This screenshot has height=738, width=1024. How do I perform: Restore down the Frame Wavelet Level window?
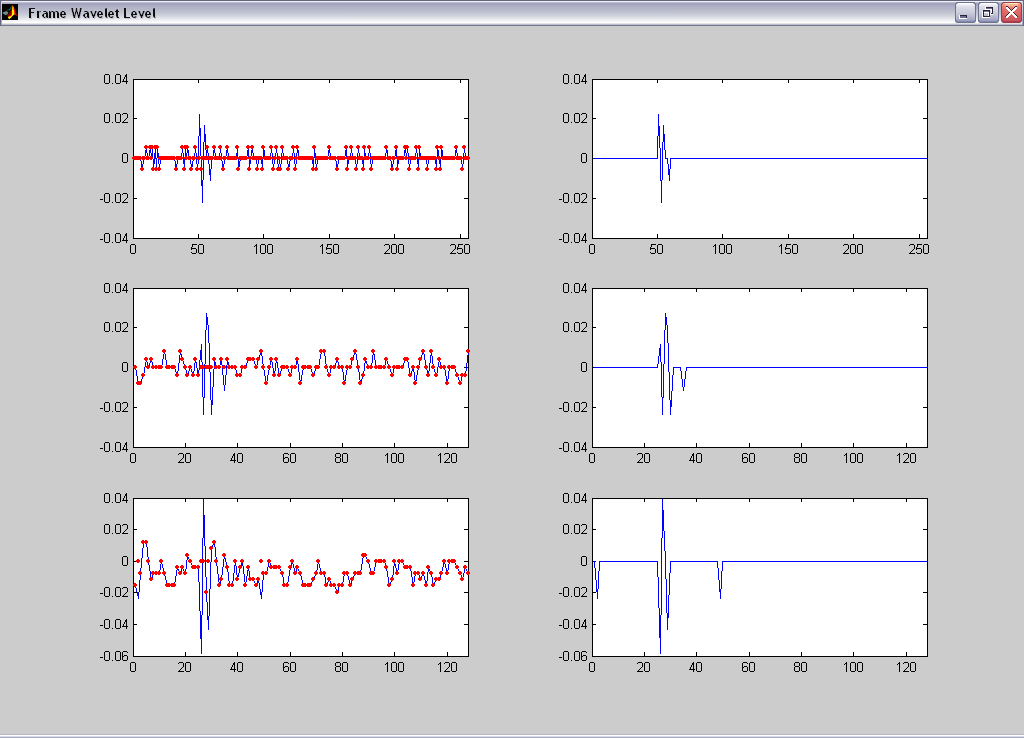(x=987, y=13)
